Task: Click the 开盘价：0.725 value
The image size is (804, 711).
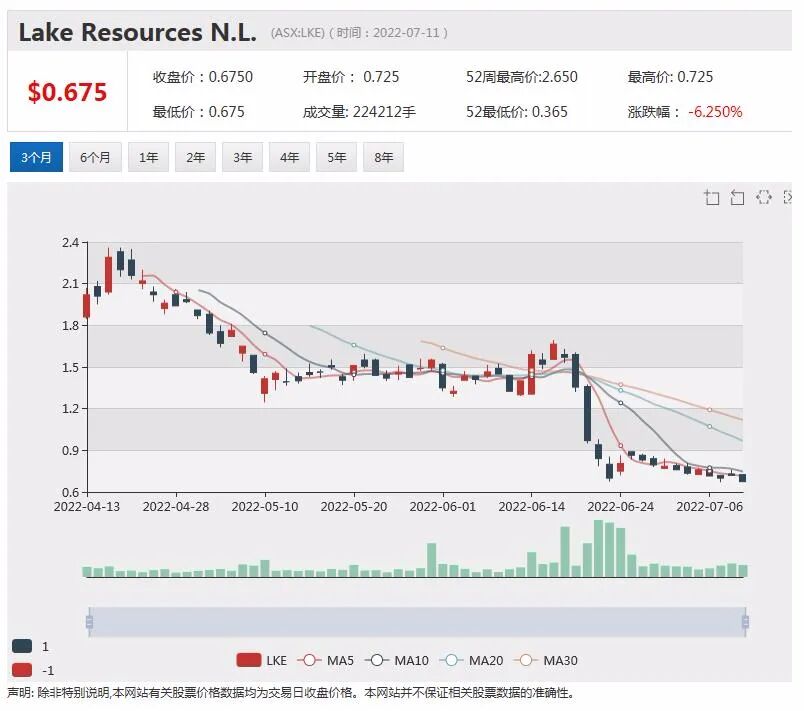Action: click(351, 77)
